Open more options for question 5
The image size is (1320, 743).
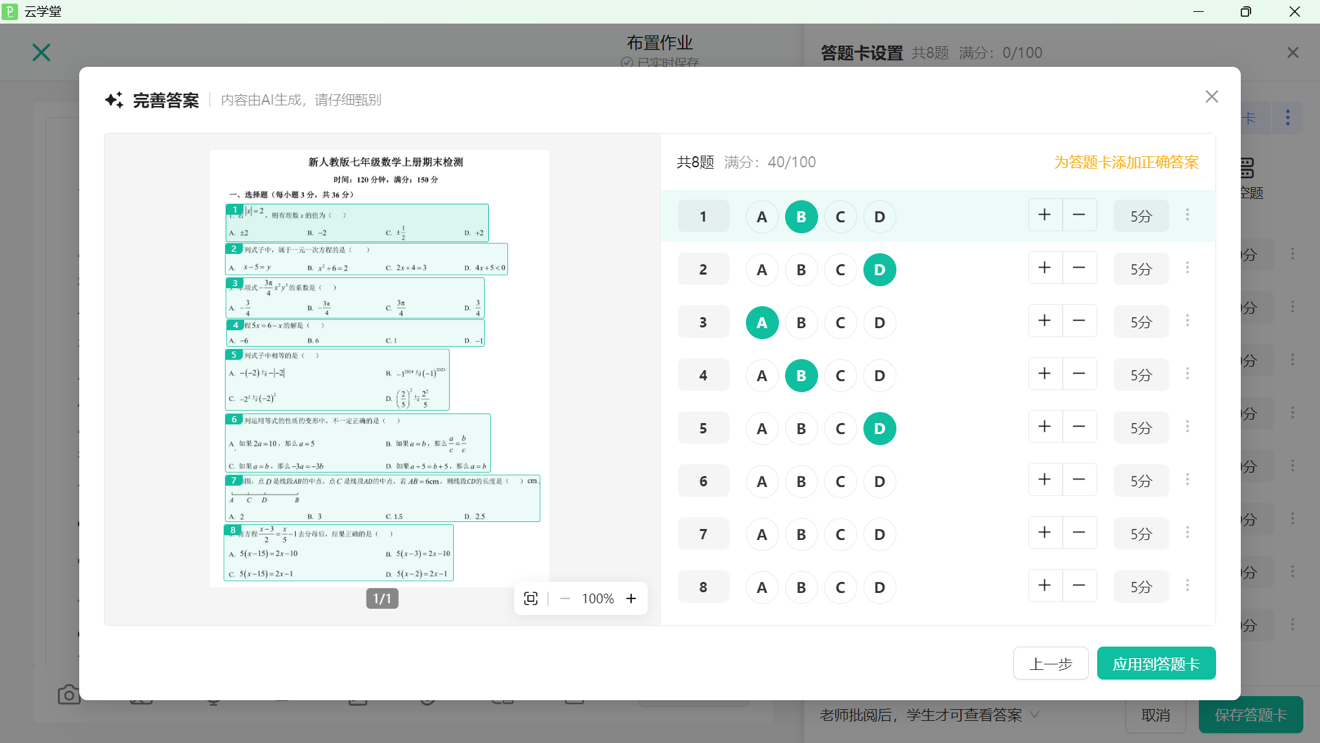coord(1188,427)
